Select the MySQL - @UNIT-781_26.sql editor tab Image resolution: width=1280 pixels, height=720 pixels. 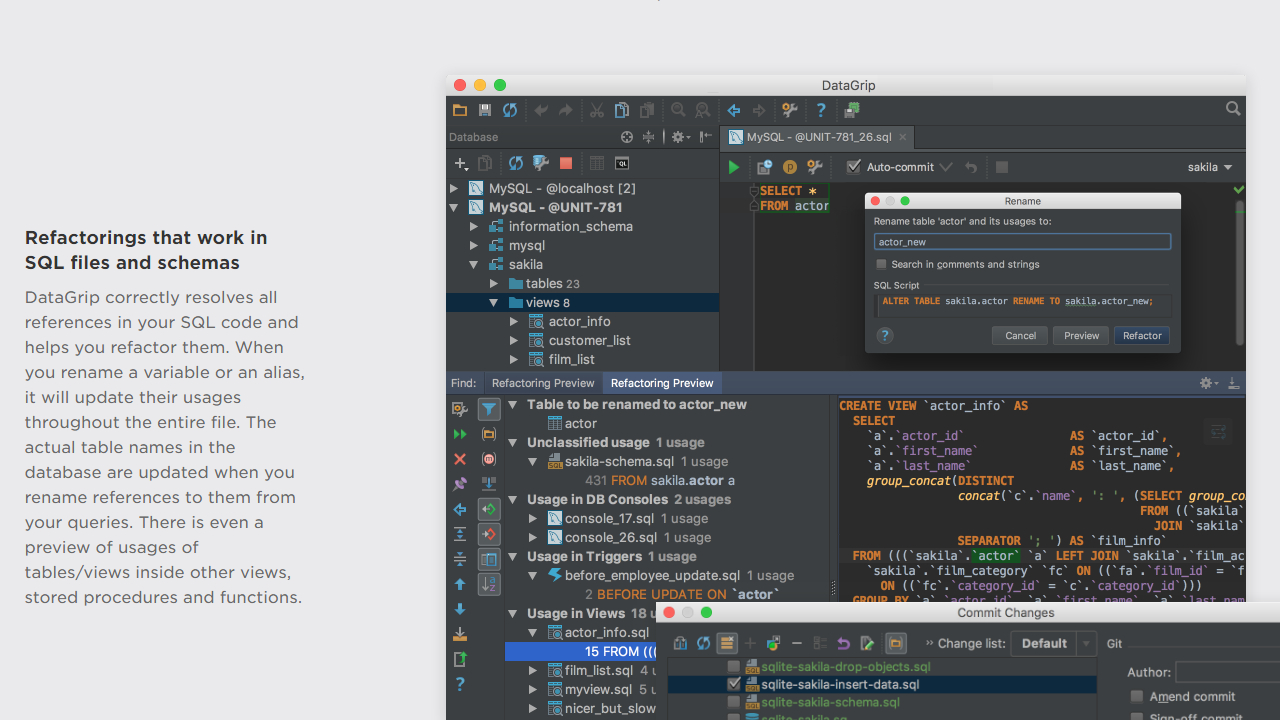click(x=816, y=137)
